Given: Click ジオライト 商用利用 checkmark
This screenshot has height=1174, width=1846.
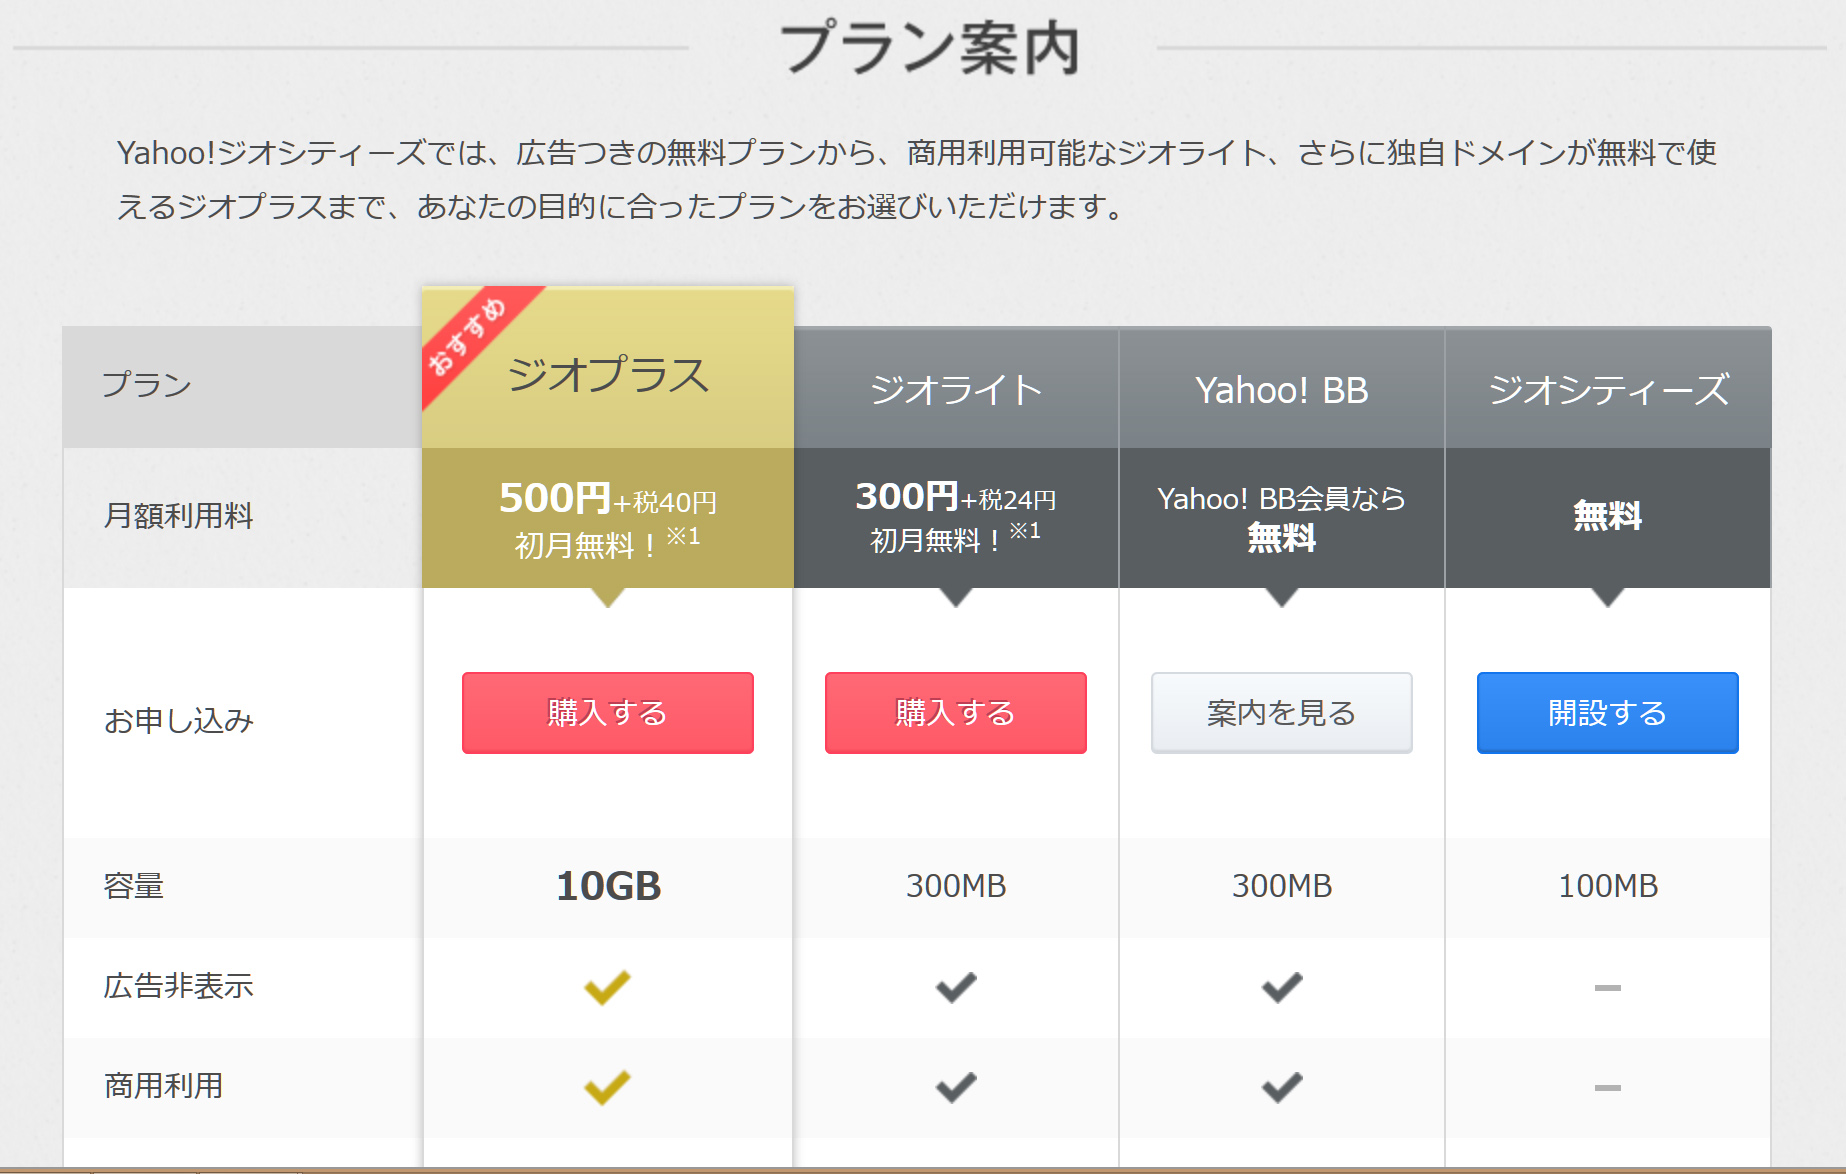Looking at the screenshot, I should [x=956, y=1087].
